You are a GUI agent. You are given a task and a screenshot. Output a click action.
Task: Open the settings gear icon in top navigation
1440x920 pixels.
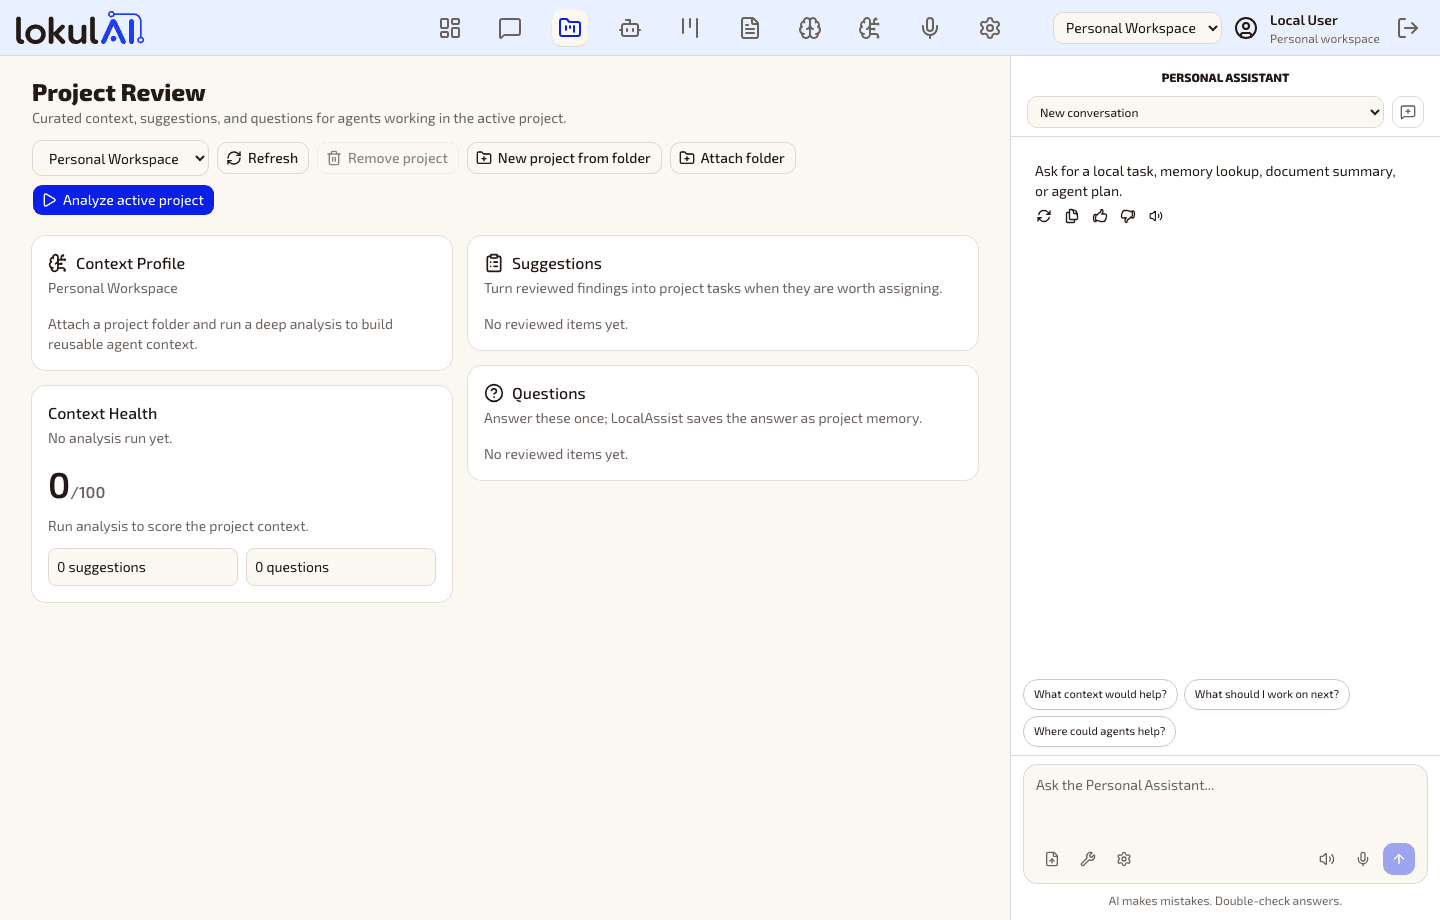point(990,28)
